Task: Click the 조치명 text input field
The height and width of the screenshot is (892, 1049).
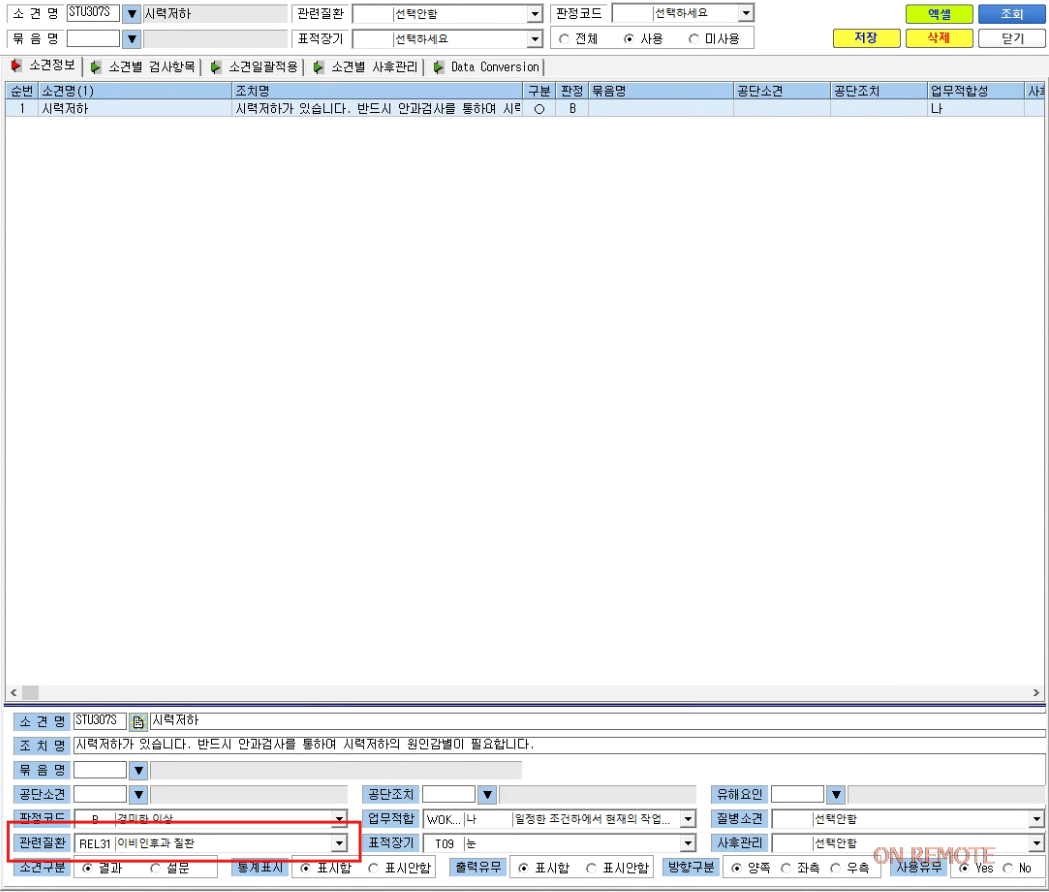Action: coord(559,745)
